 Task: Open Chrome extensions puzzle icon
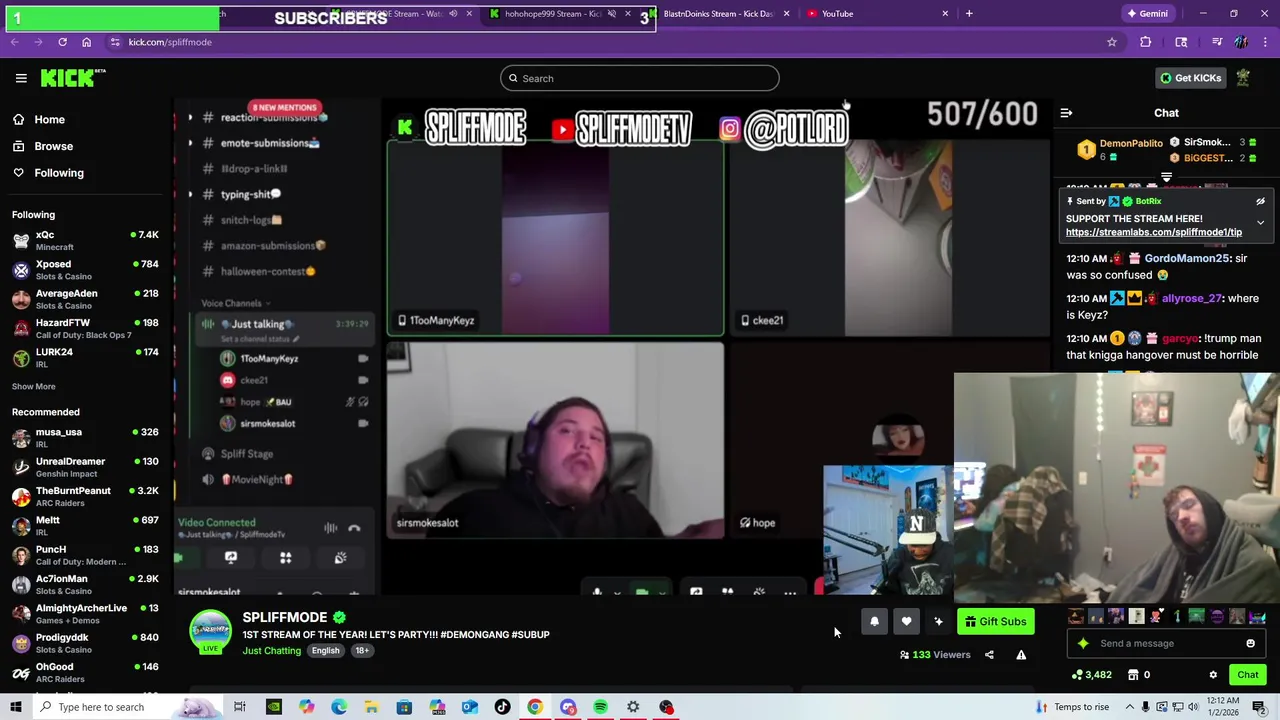click(x=1146, y=42)
